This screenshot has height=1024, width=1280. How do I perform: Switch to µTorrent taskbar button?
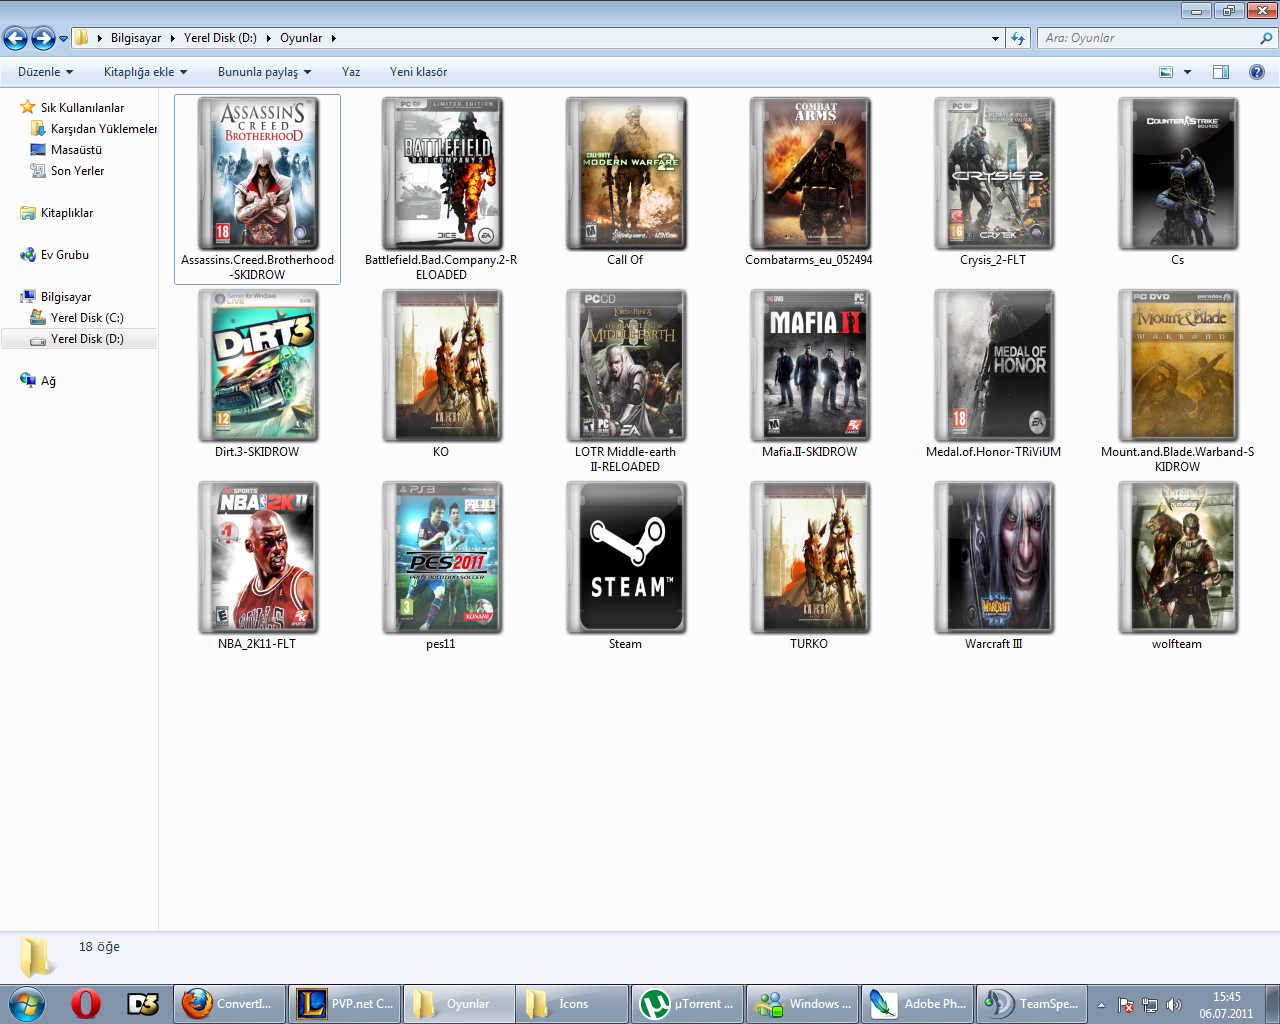(x=687, y=1003)
